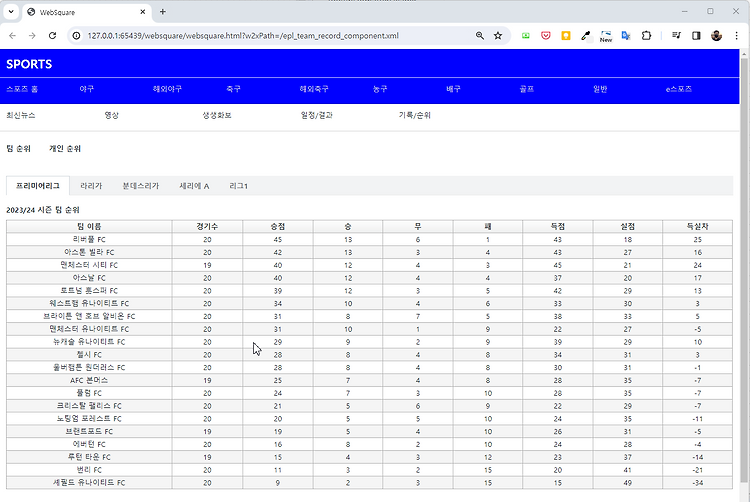This screenshot has width=750, height=502.
Task: Open the 배구 menu item
Action: pyautogui.click(x=453, y=89)
